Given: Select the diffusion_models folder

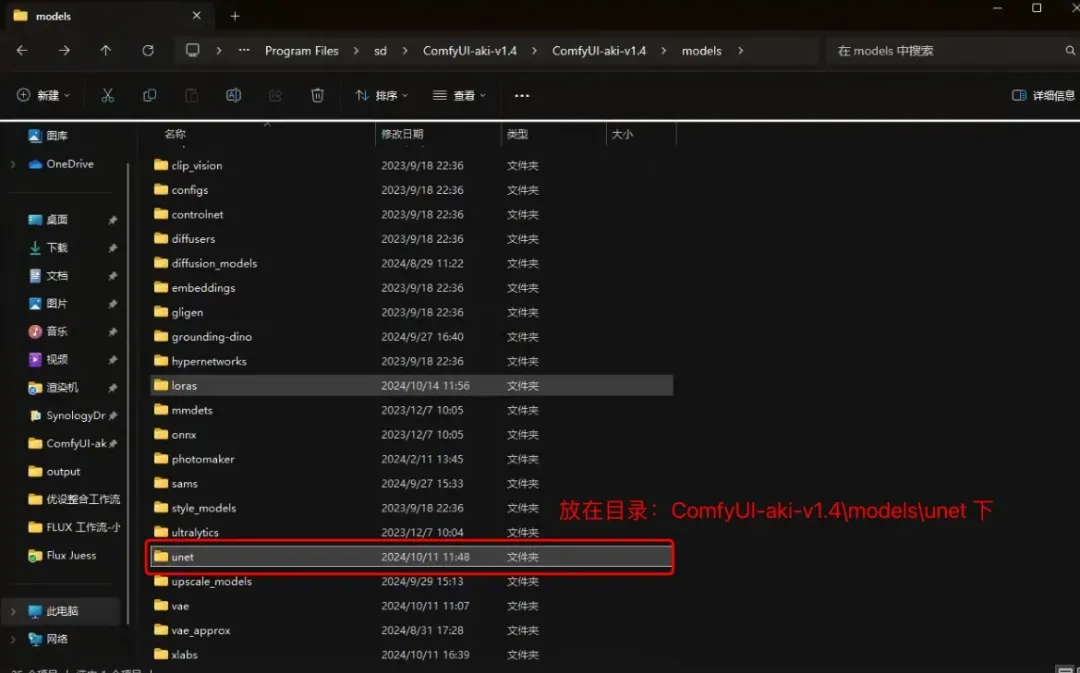Looking at the screenshot, I should (411, 263).
